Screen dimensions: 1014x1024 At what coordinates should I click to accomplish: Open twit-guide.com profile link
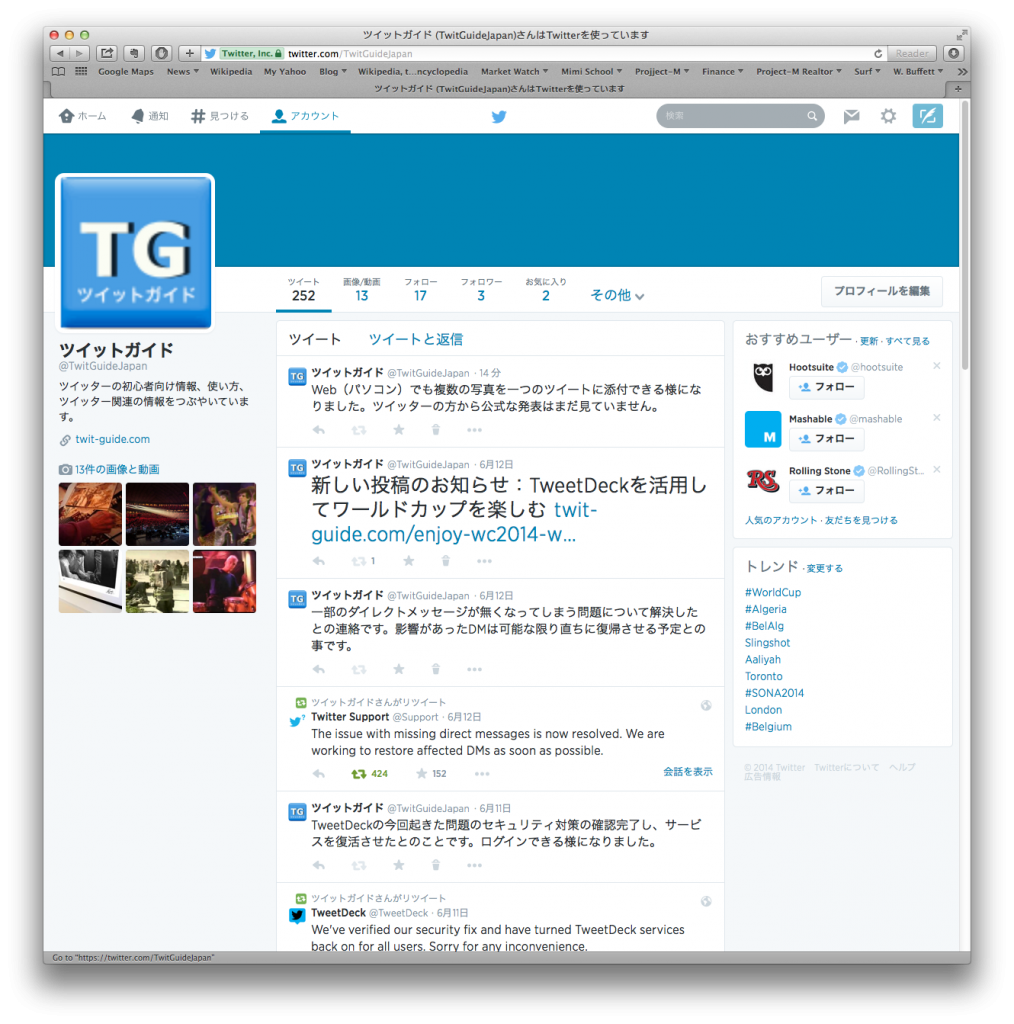click(112, 440)
